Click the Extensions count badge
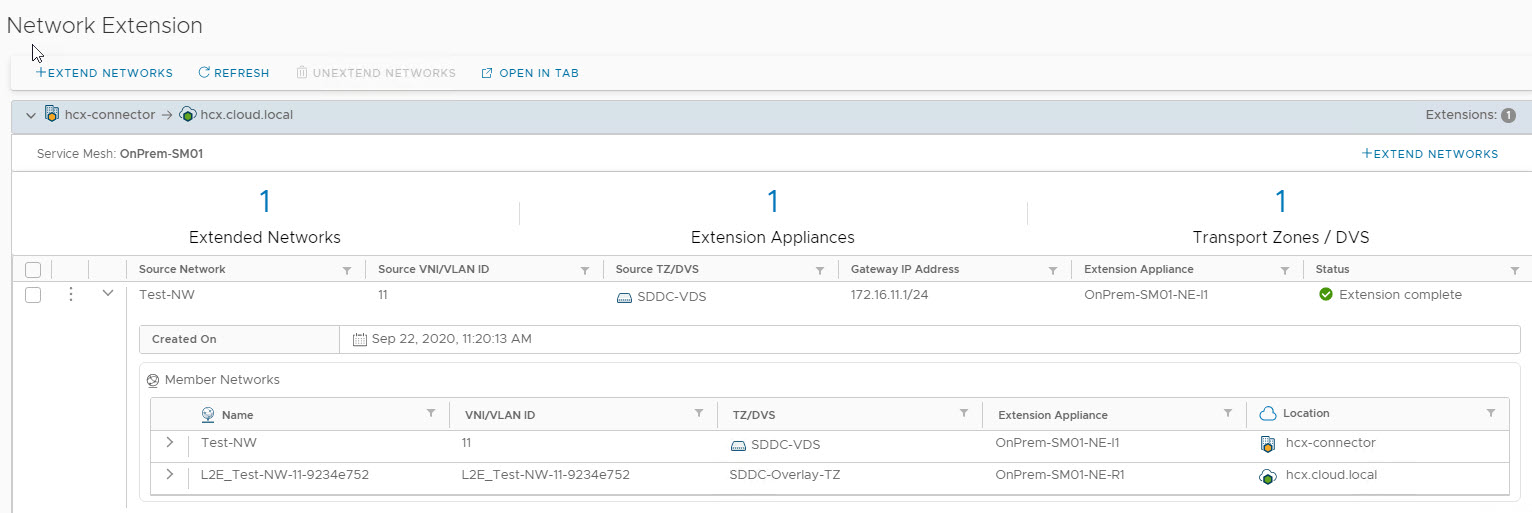Viewport: 1532px width, 513px height. point(1508,115)
